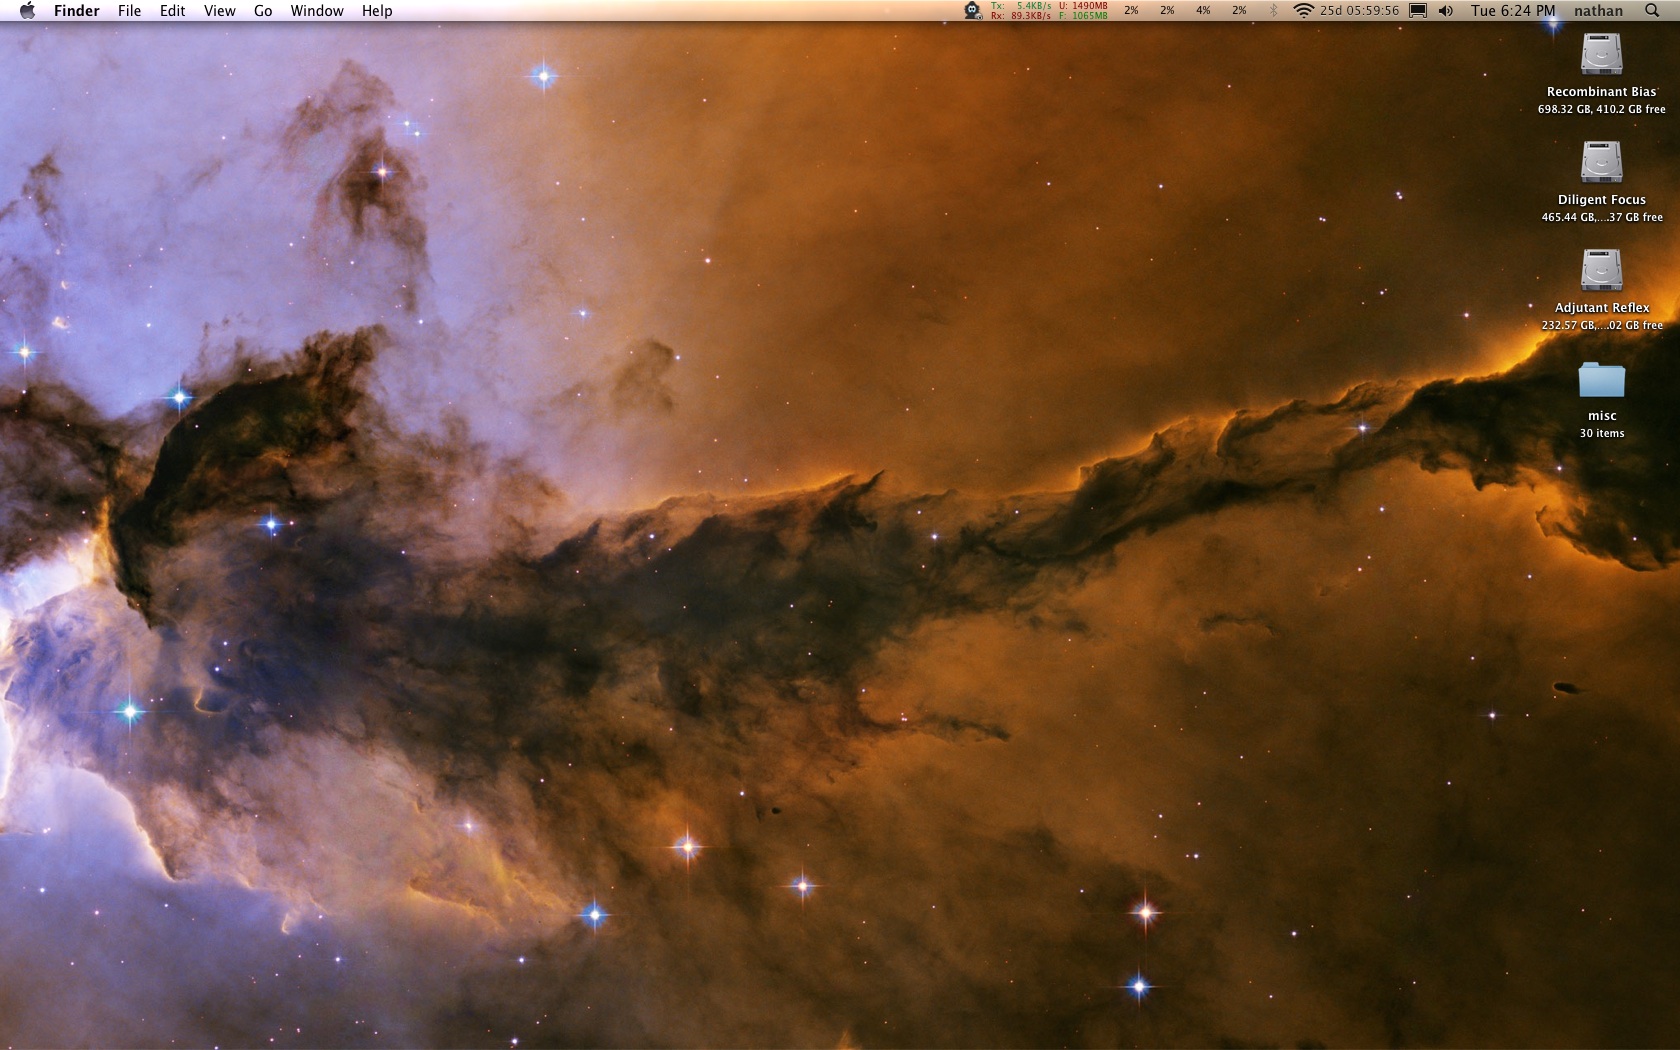Open the Edit menu
Viewport: 1680px width, 1050px height.
(173, 11)
